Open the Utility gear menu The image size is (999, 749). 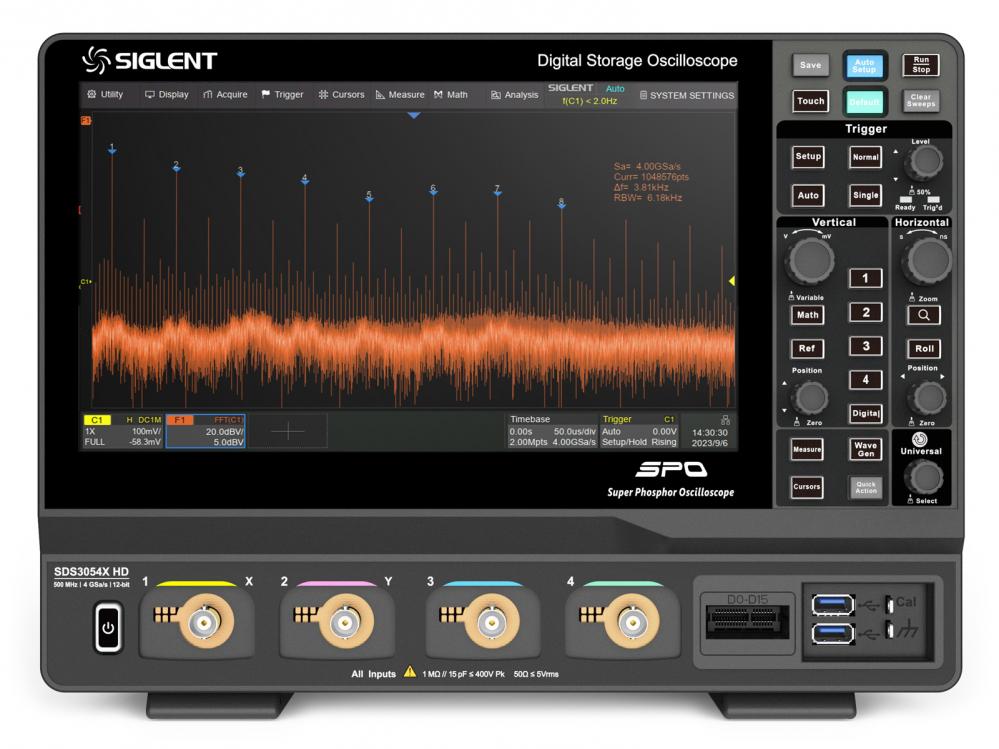105,95
